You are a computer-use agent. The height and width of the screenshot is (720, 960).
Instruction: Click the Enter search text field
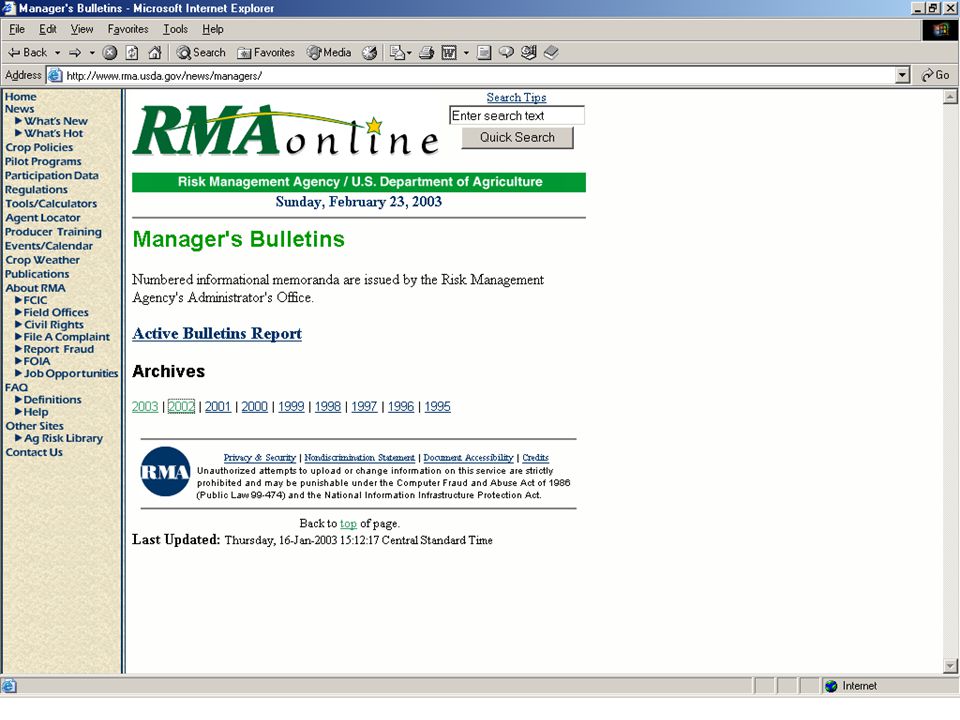pyautogui.click(x=517, y=116)
